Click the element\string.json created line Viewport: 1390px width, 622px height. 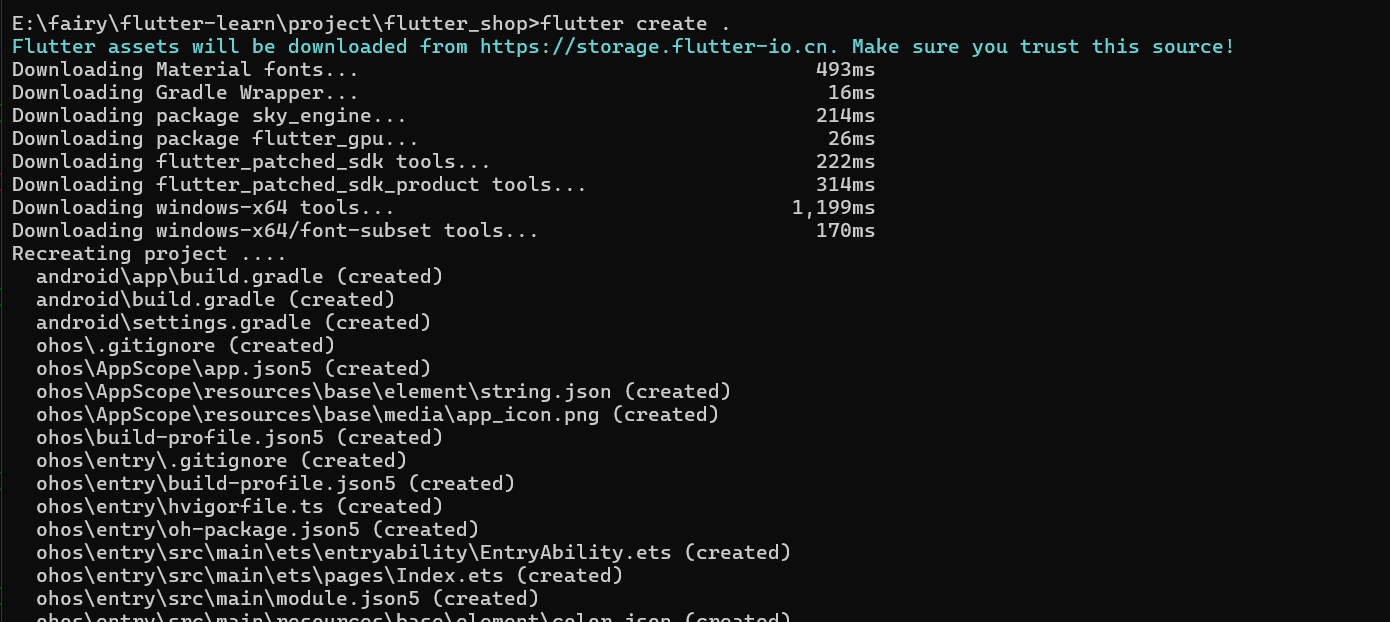[x=383, y=391]
